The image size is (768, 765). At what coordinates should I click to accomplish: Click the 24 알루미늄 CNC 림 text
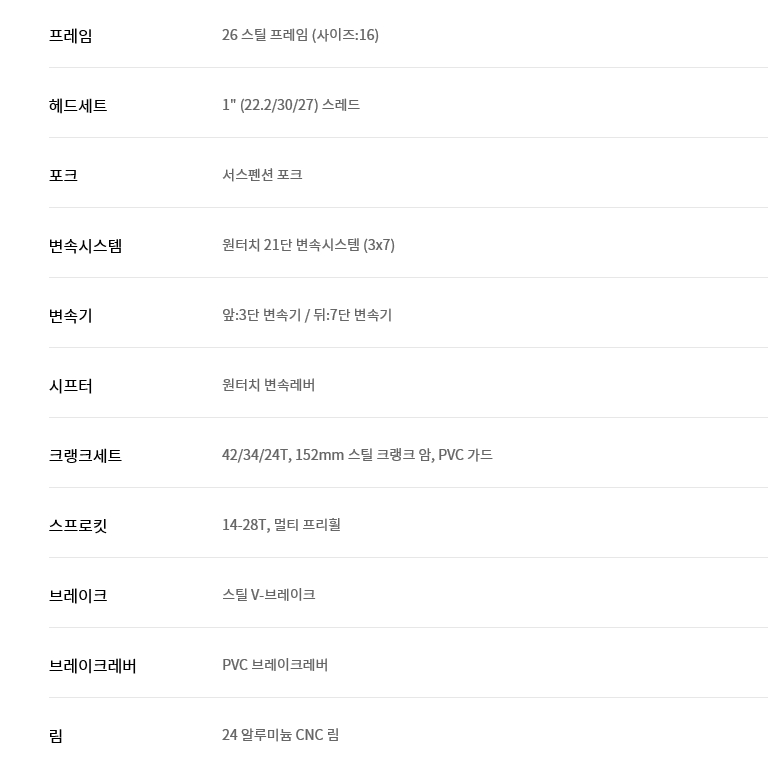click(x=280, y=735)
